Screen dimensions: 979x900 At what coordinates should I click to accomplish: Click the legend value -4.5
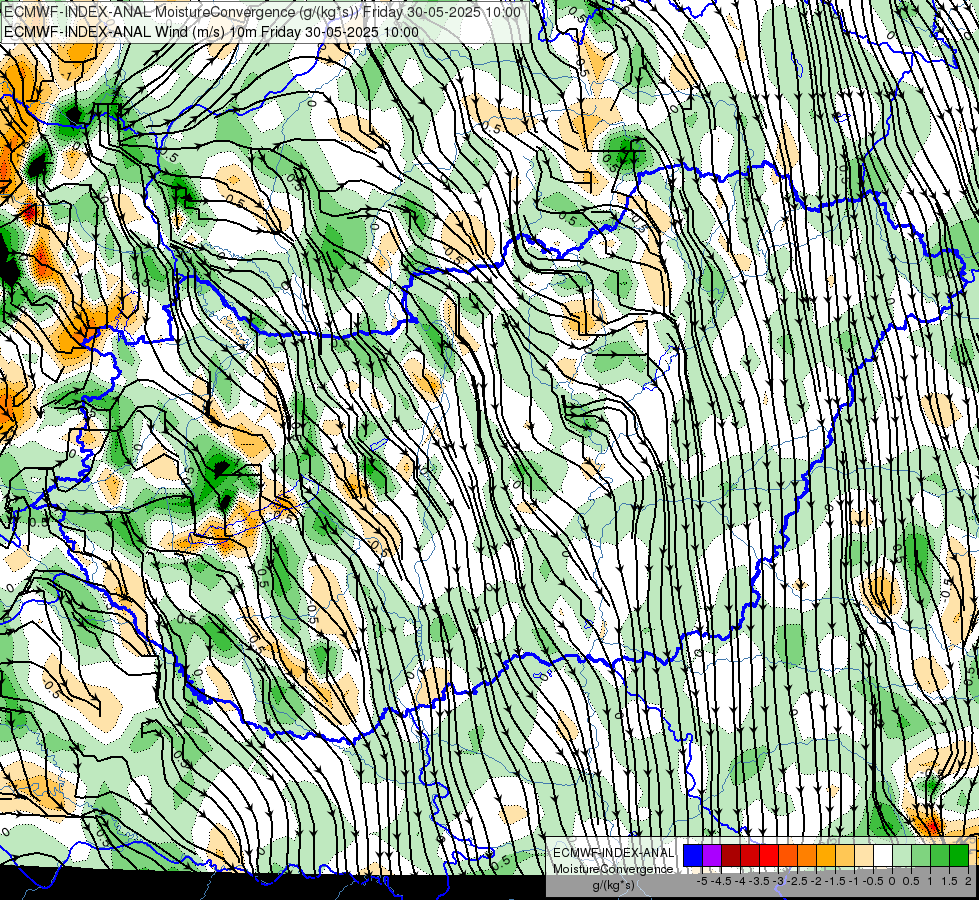(x=721, y=881)
